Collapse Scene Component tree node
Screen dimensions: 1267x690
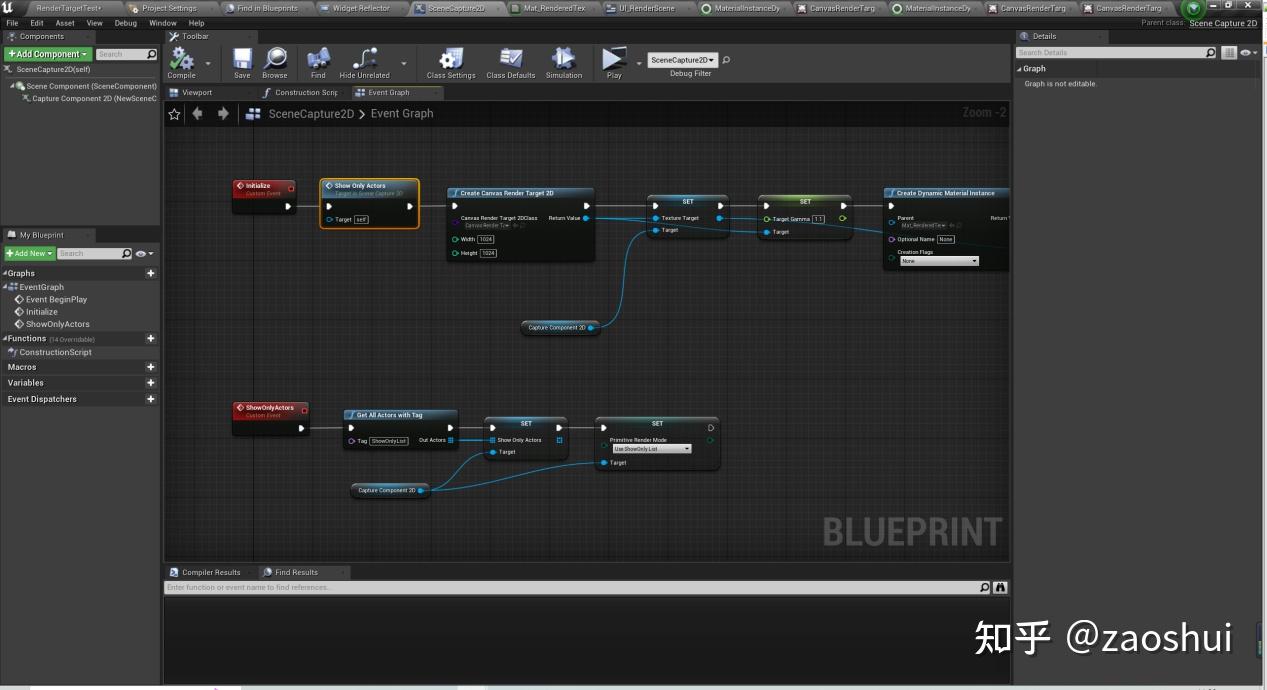13,86
